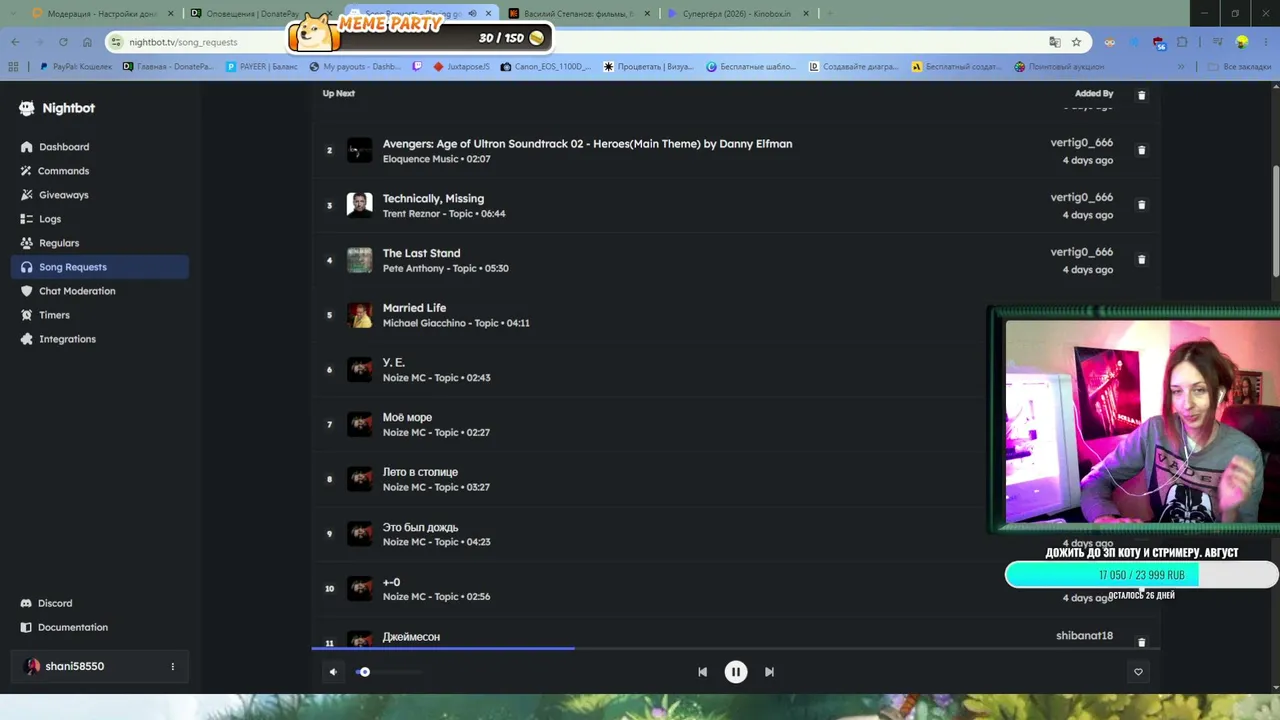
Task: Open the PayPal Кошелек bookmark
Action: click(76, 67)
